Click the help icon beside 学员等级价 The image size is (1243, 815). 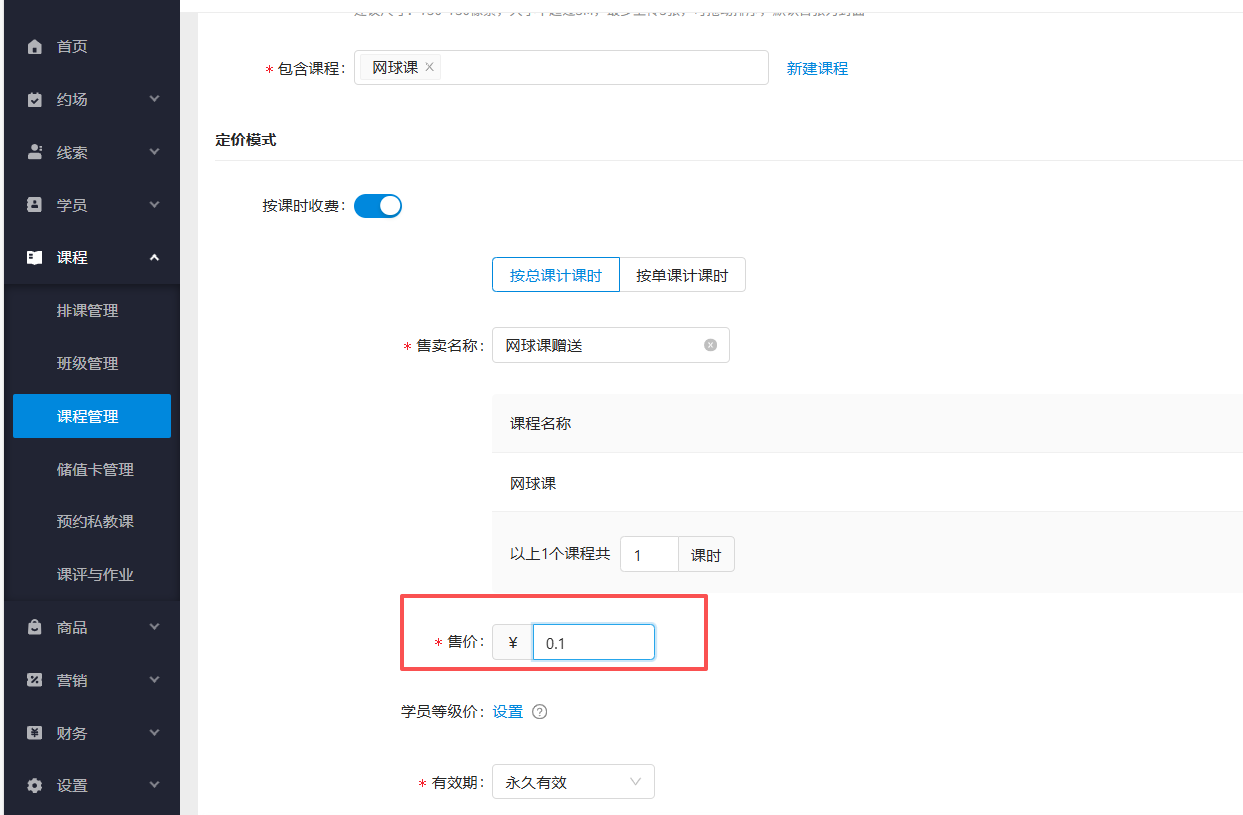(540, 711)
